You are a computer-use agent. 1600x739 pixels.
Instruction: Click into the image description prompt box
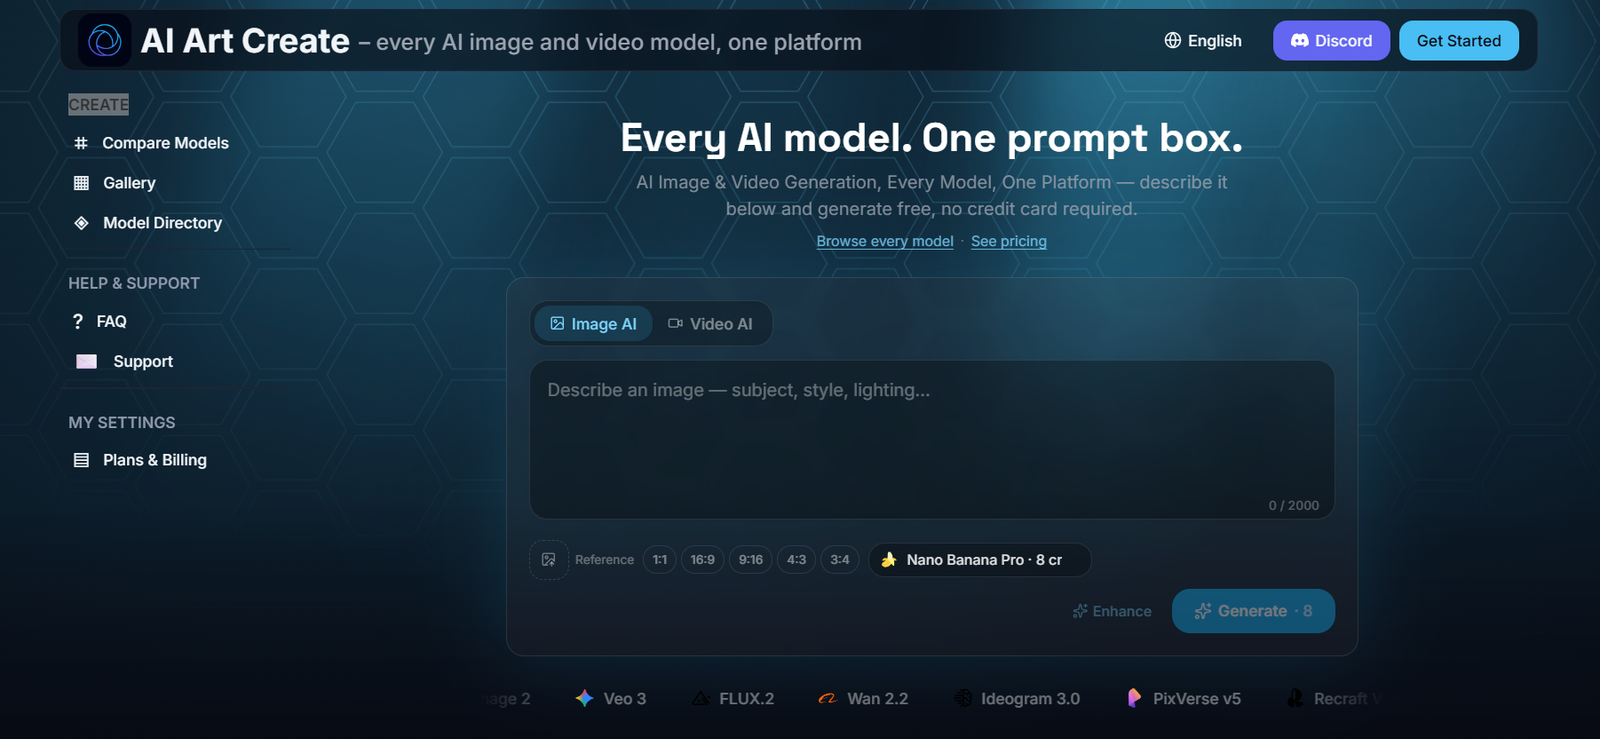click(932, 440)
